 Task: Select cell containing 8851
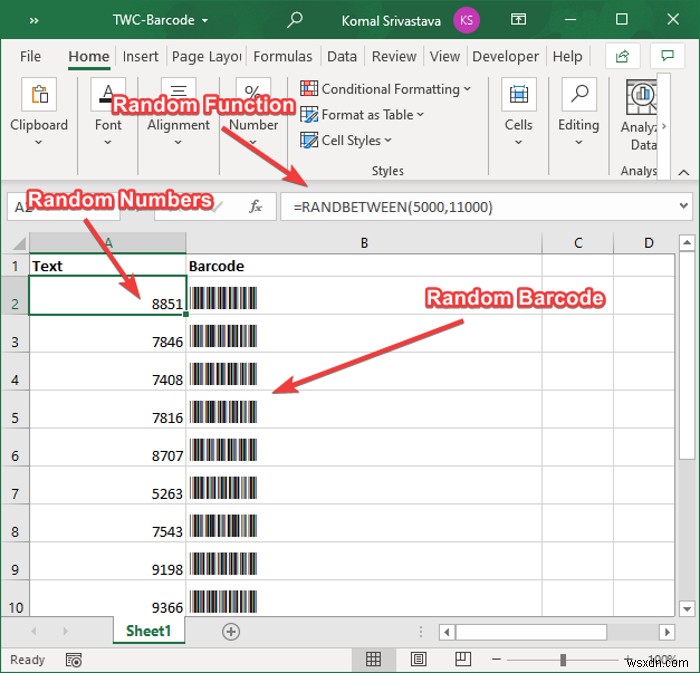108,295
